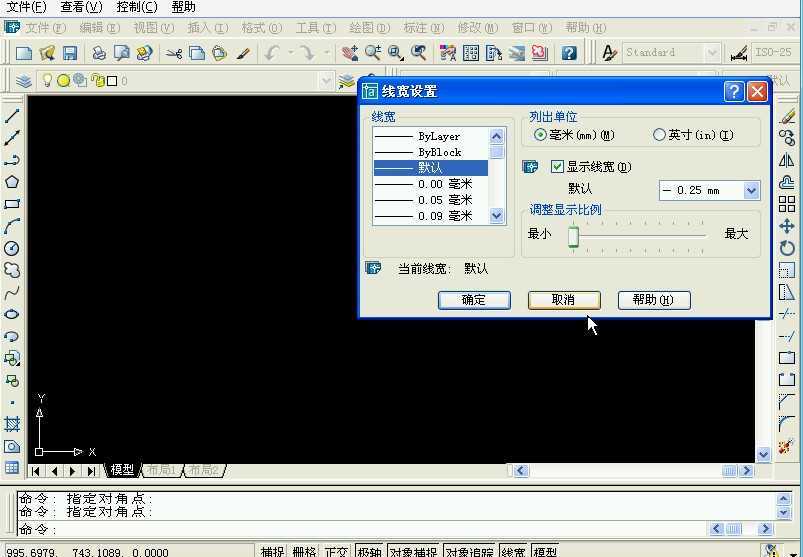Toggle 对象追踪 in status bar

pos(469,552)
